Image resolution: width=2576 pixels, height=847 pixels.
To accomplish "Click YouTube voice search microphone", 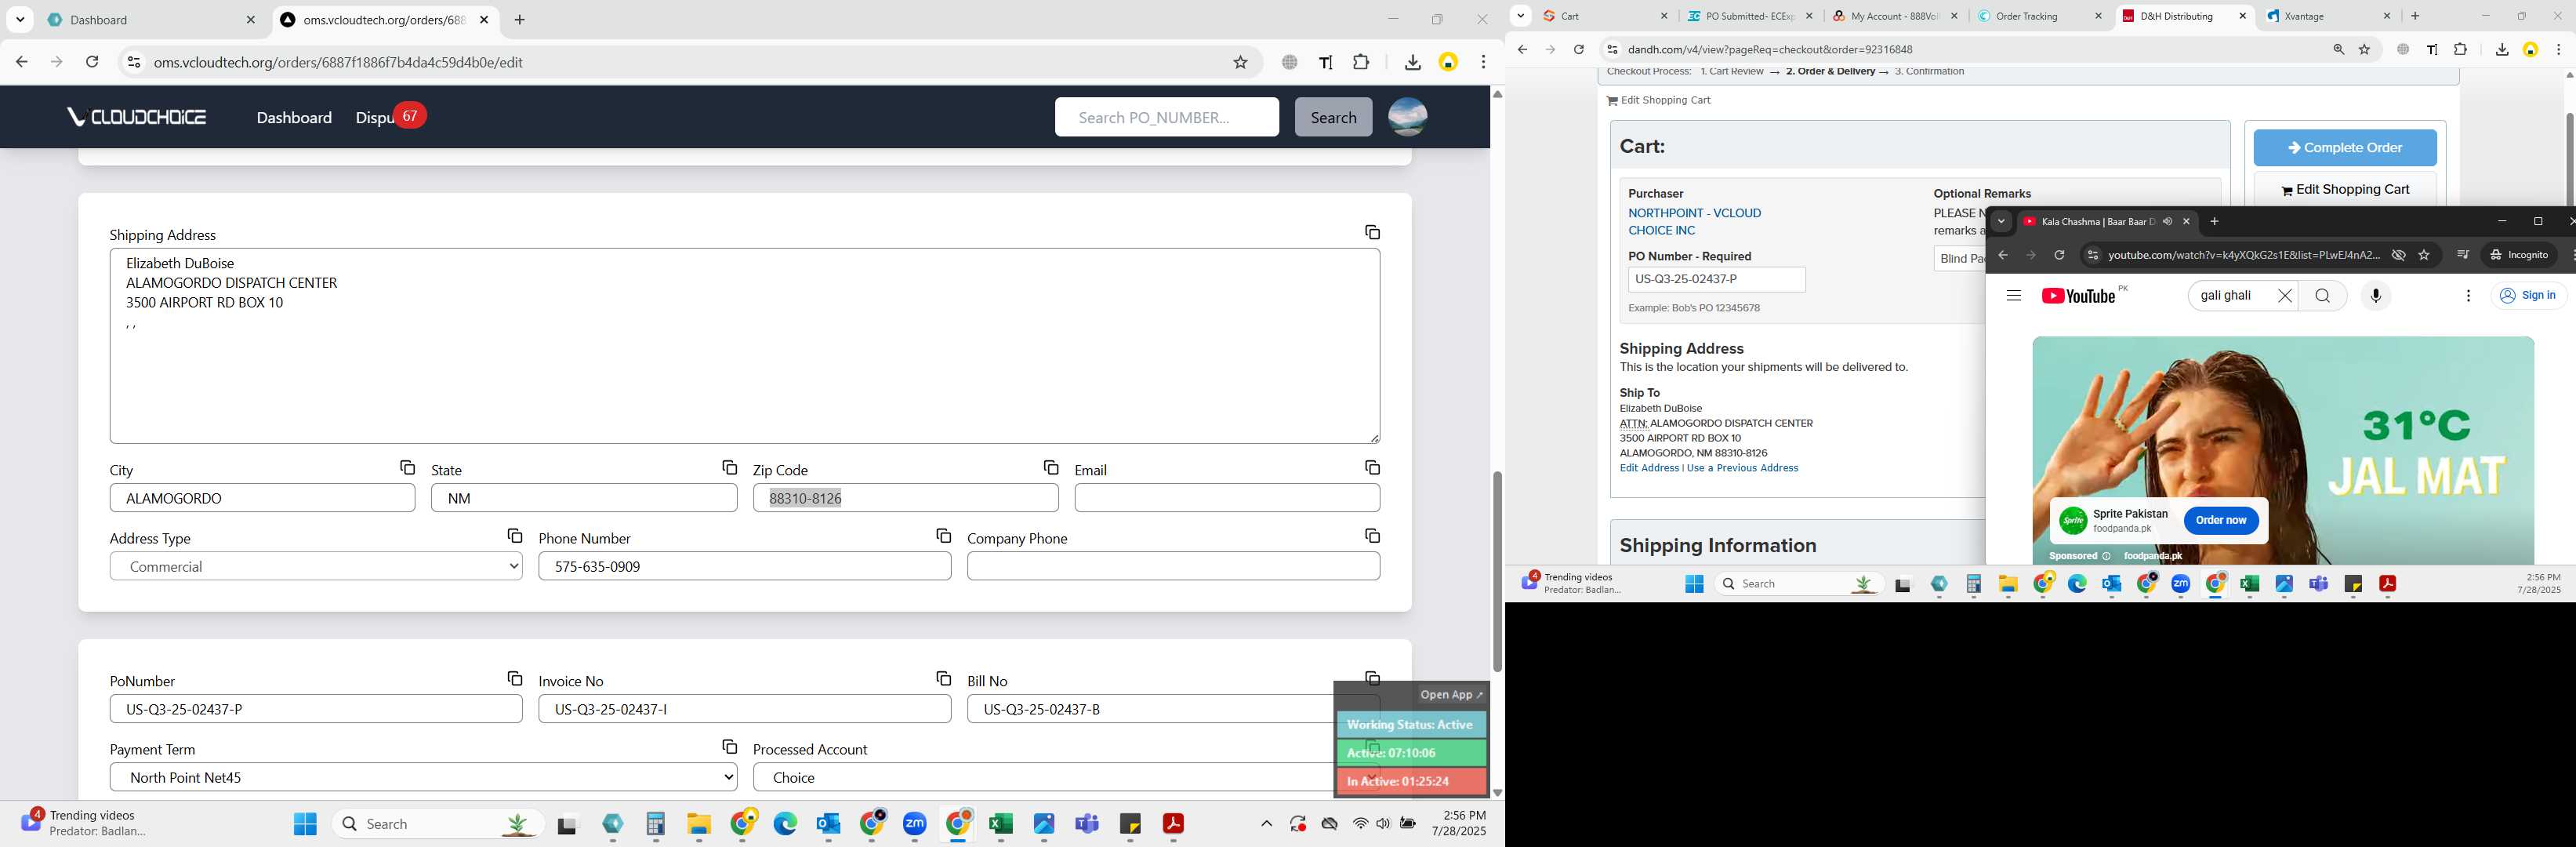I will [x=2376, y=296].
